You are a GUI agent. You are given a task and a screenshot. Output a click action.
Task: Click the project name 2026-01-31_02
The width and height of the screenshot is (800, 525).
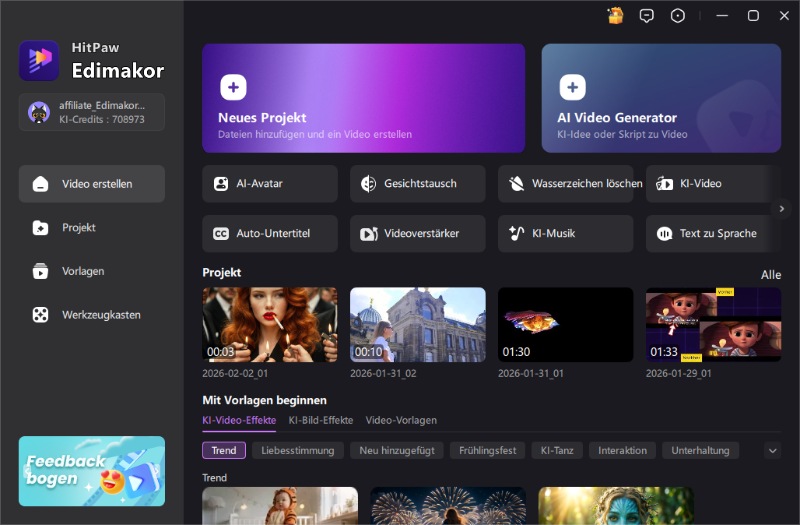383,373
